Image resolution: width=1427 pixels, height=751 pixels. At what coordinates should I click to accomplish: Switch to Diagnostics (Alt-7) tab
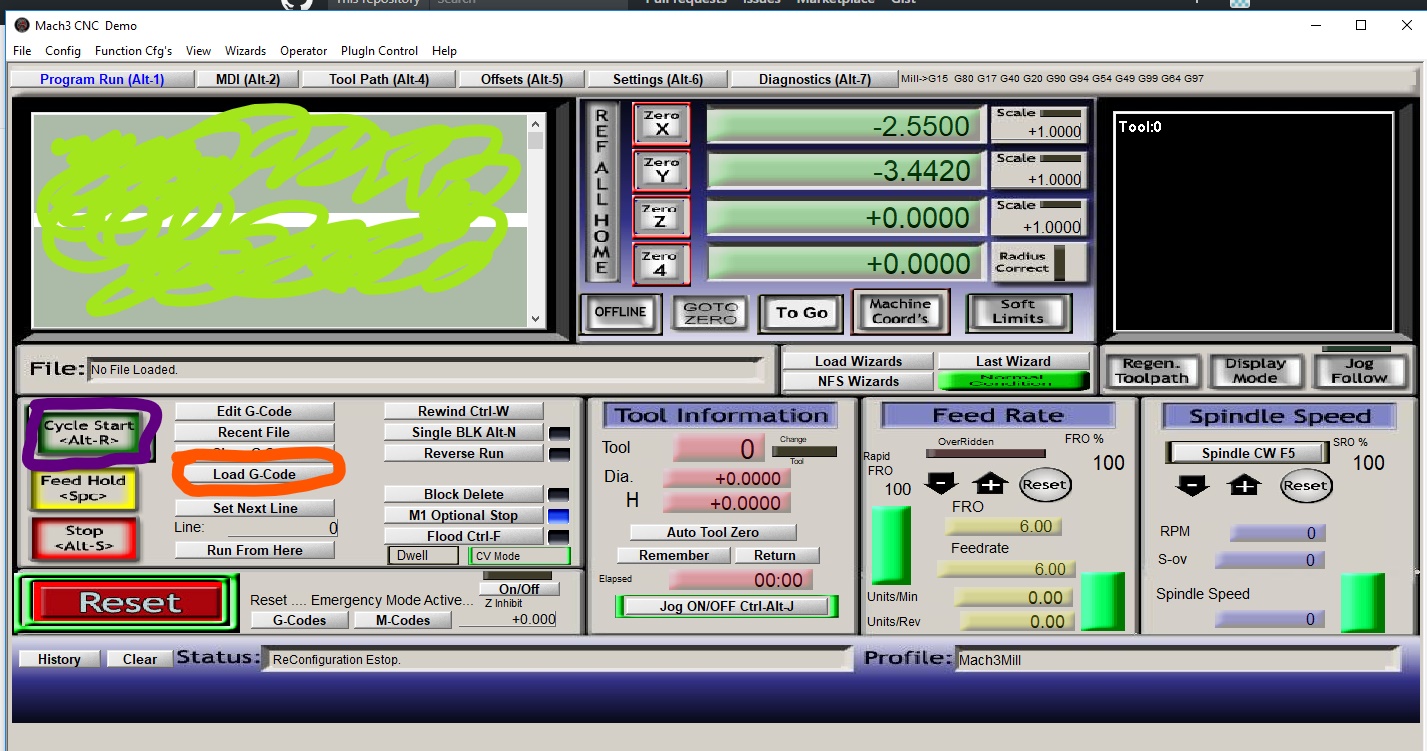click(814, 79)
